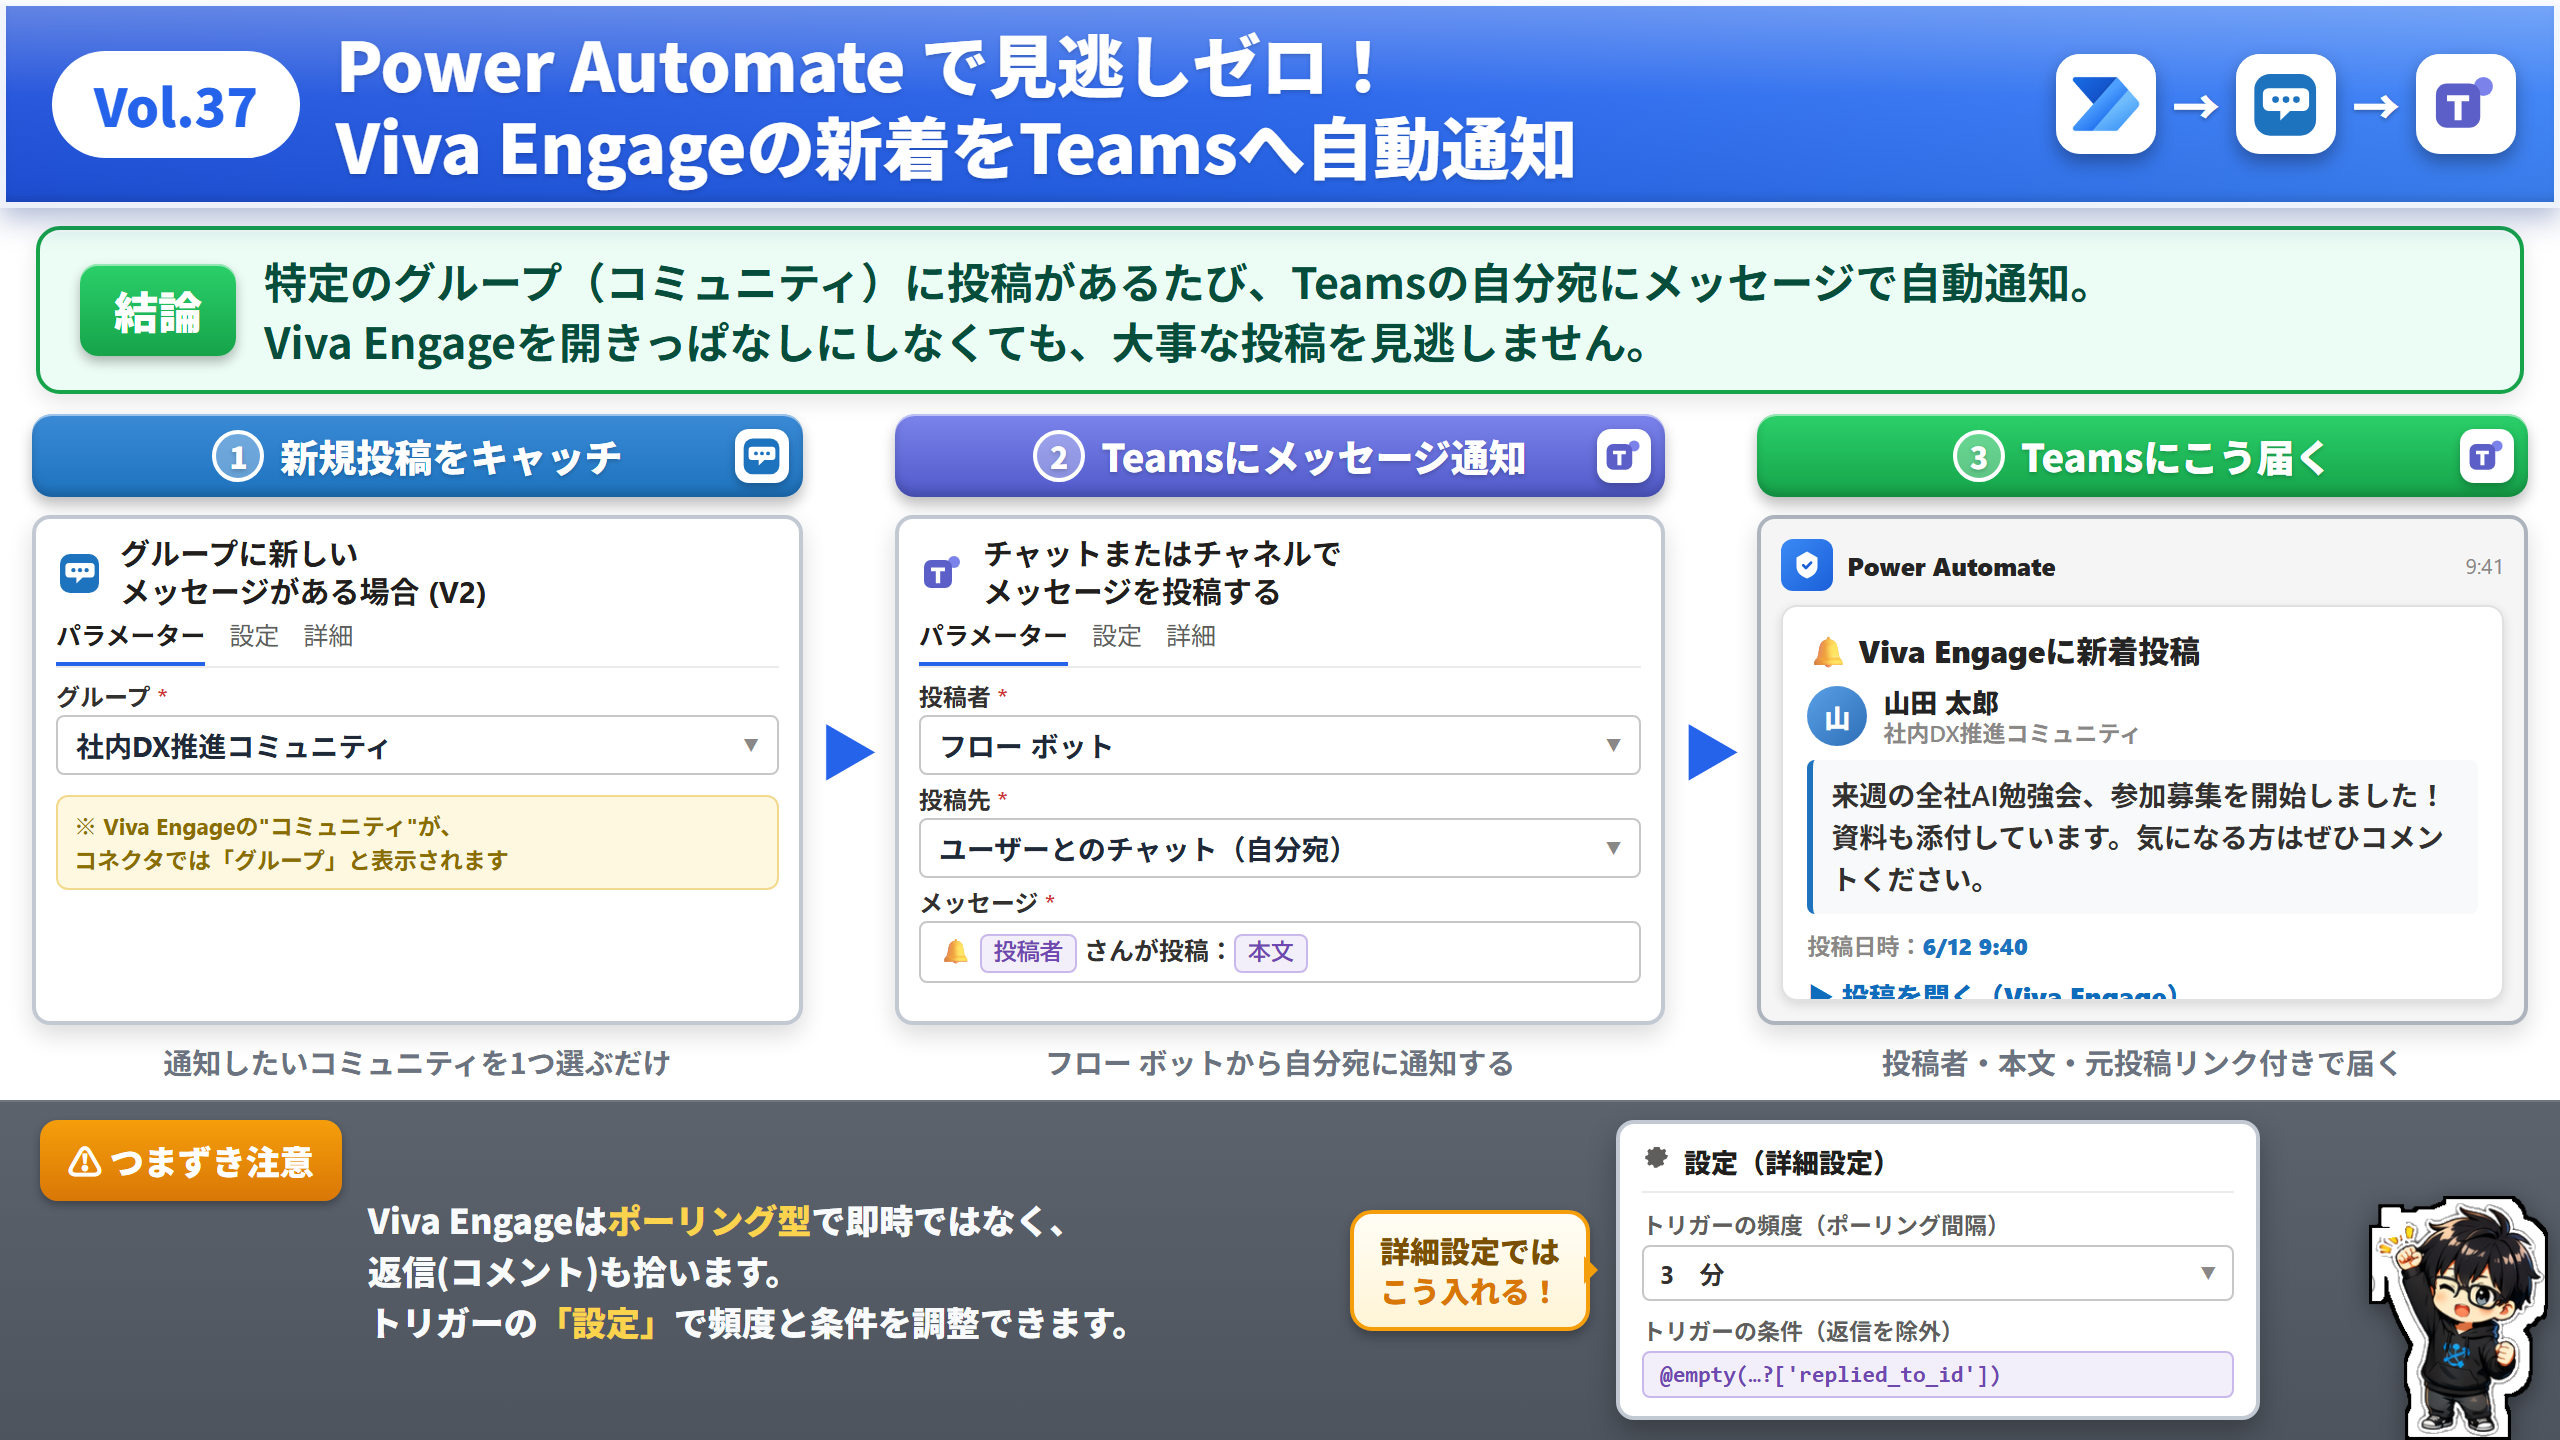2560x1440 pixels.
Task: Open the 投稿者 dropdown showing フロー ボット
Action: (x=1279, y=745)
